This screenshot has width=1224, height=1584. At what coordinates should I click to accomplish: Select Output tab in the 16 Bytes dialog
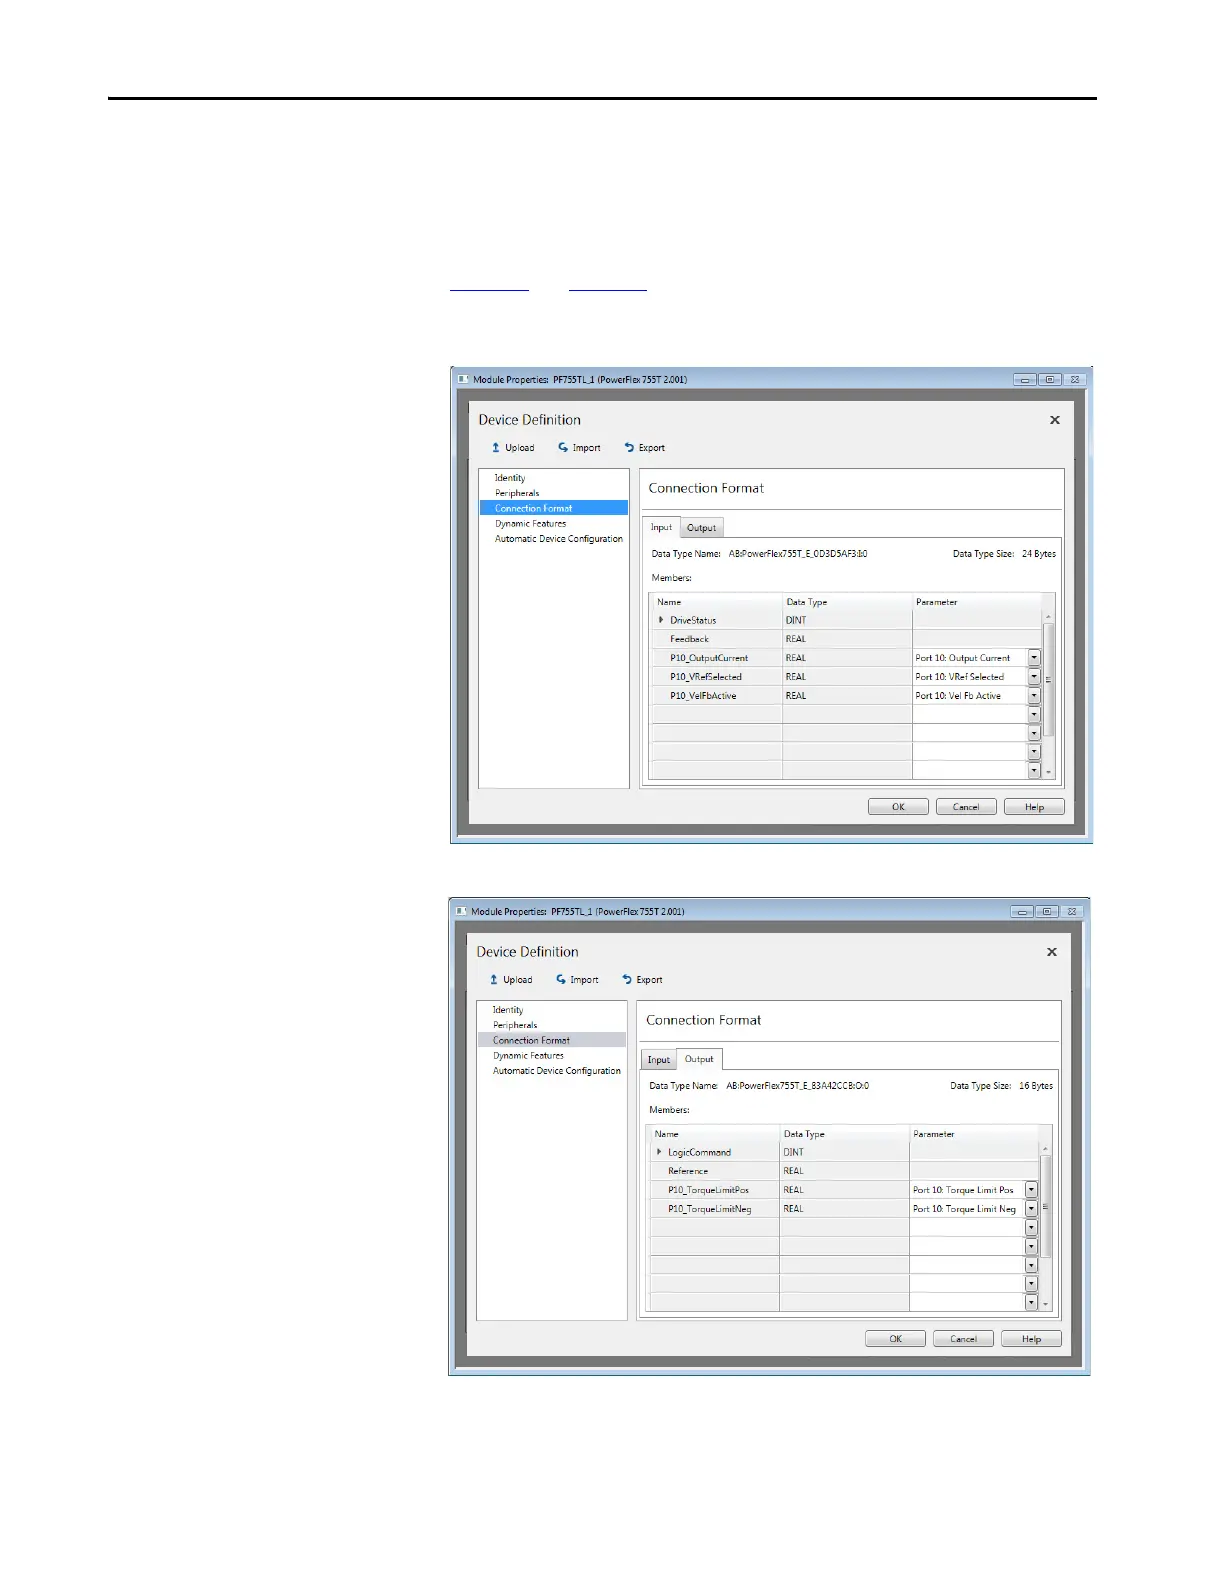(699, 1059)
